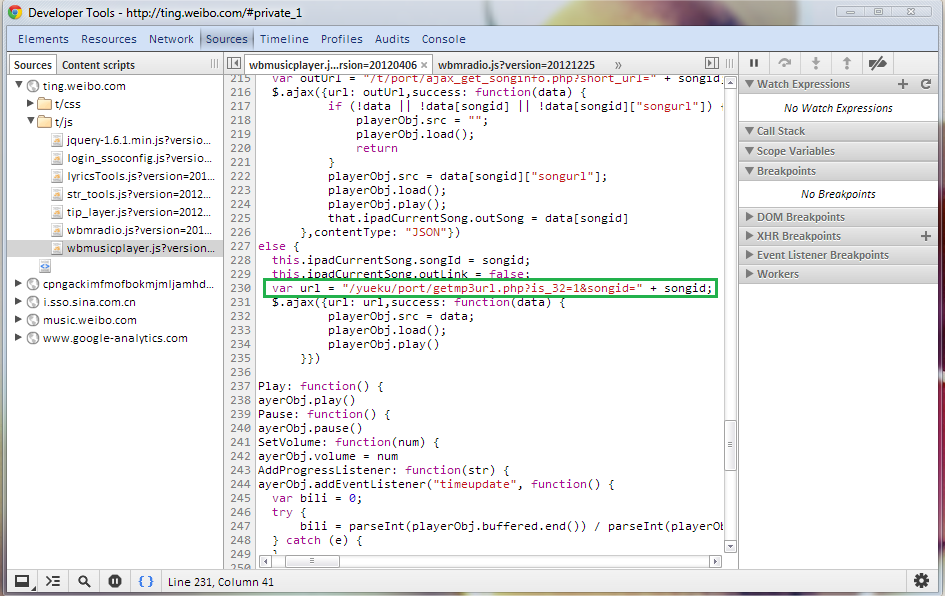Expand the DOM Breakpoints section
This screenshot has width=945, height=596.
pos(800,217)
